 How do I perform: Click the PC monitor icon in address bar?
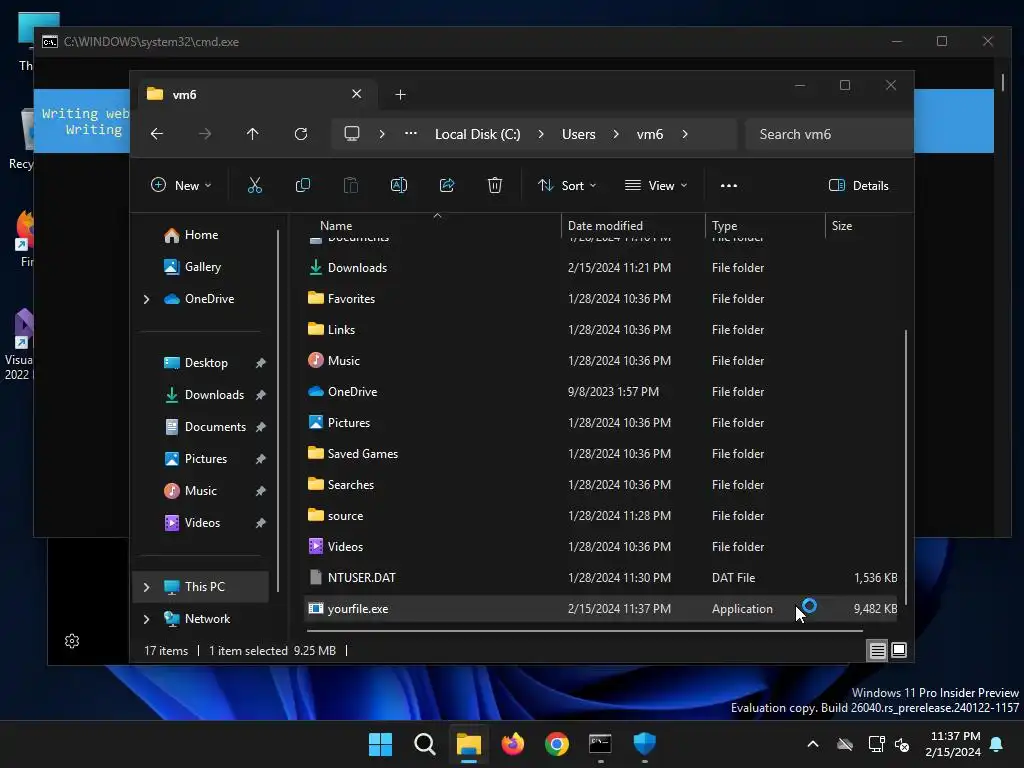tap(352, 134)
